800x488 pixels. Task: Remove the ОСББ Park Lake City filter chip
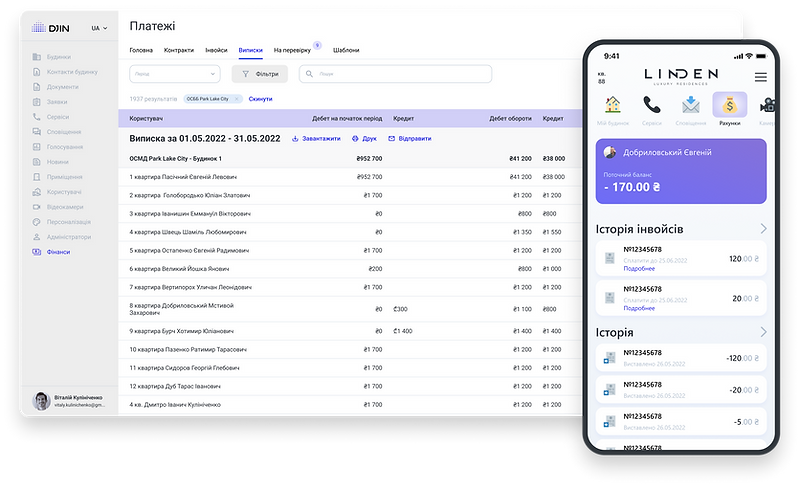click(x=237, y=99)
